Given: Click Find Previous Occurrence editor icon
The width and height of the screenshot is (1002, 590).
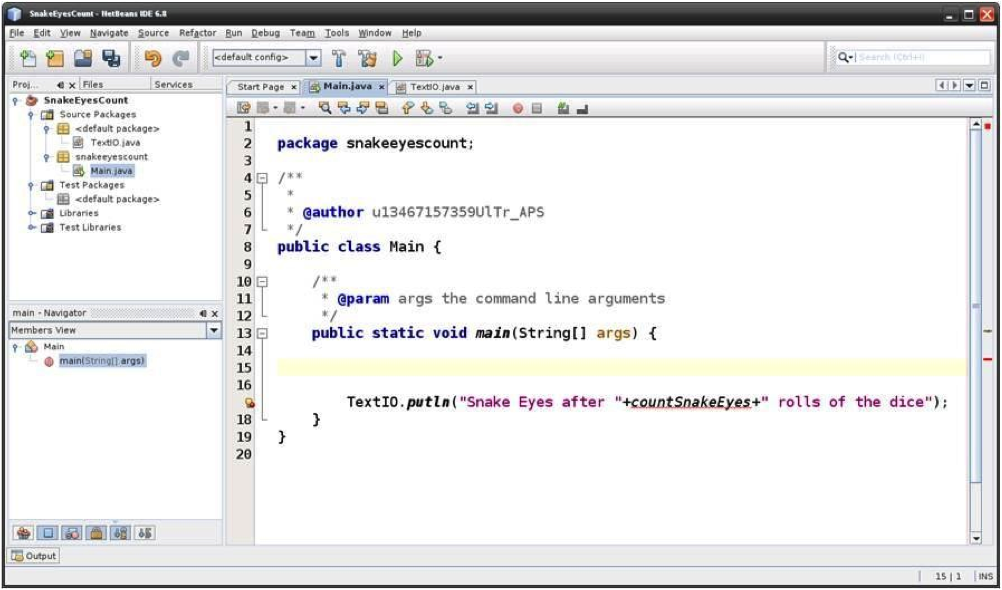Looking at the screenshot, I should pyautogui.click(x=344, y=109).
